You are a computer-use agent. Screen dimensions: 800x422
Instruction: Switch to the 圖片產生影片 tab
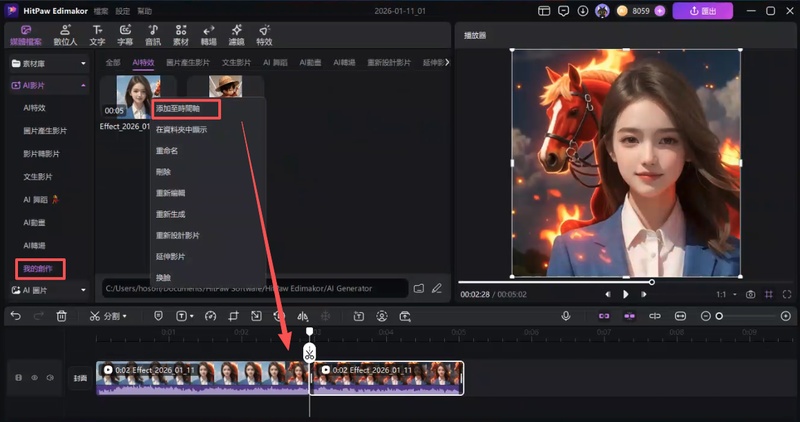(x=190, y=62)
